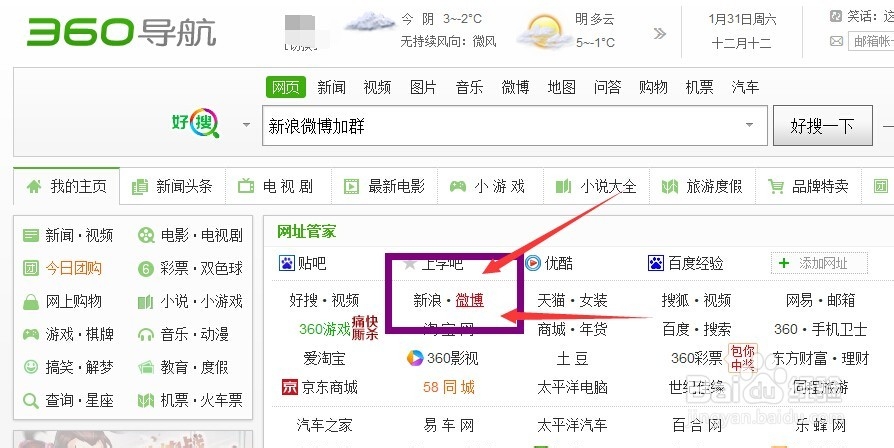
Task: Select the 购物 search tab
Action: [x=653, y=87]
